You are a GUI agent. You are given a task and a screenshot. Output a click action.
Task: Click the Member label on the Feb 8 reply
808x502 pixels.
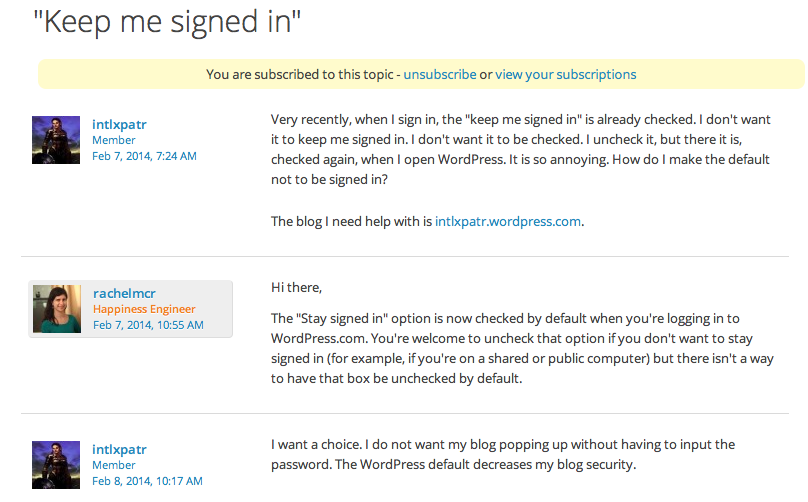(114, 465)
